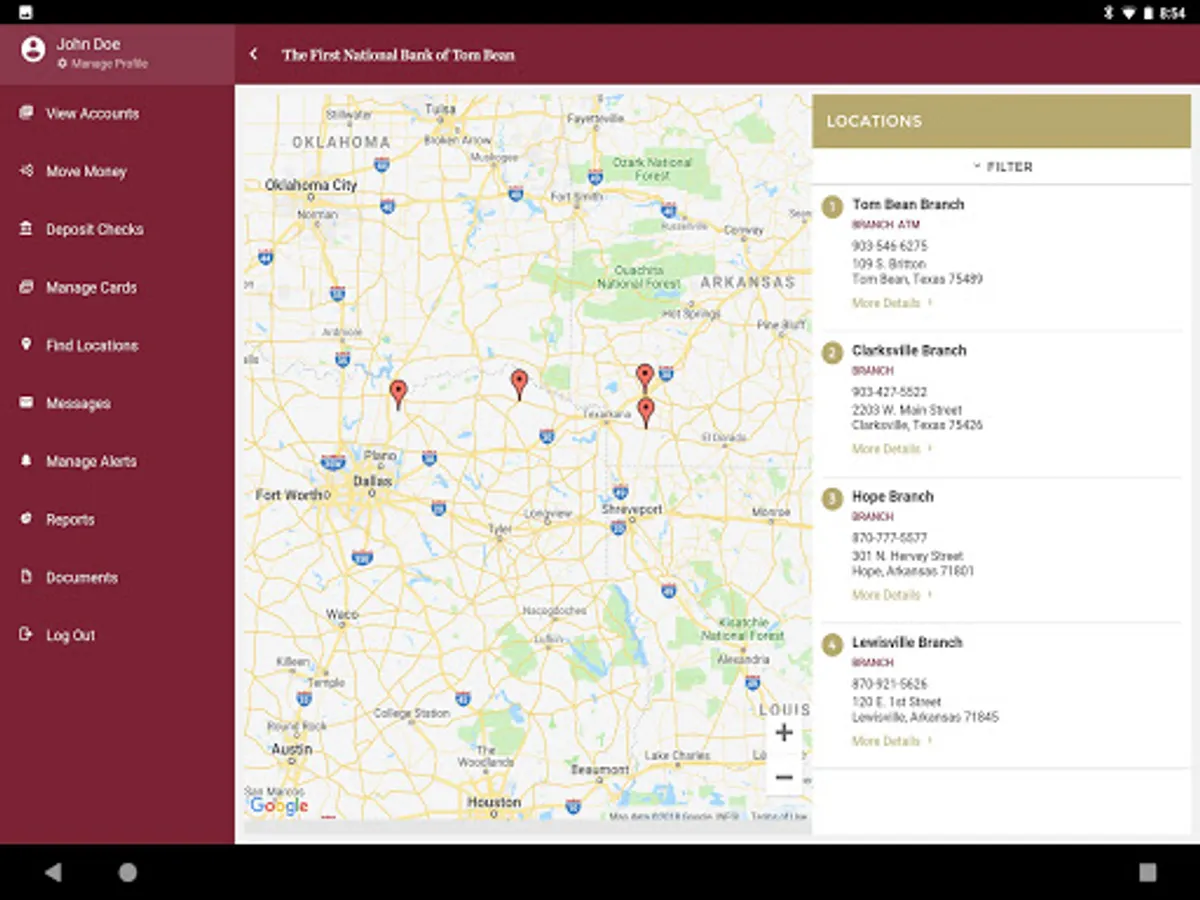Click the Clarksville Branch title
1200x900 pixels.
tap(909, 350)
